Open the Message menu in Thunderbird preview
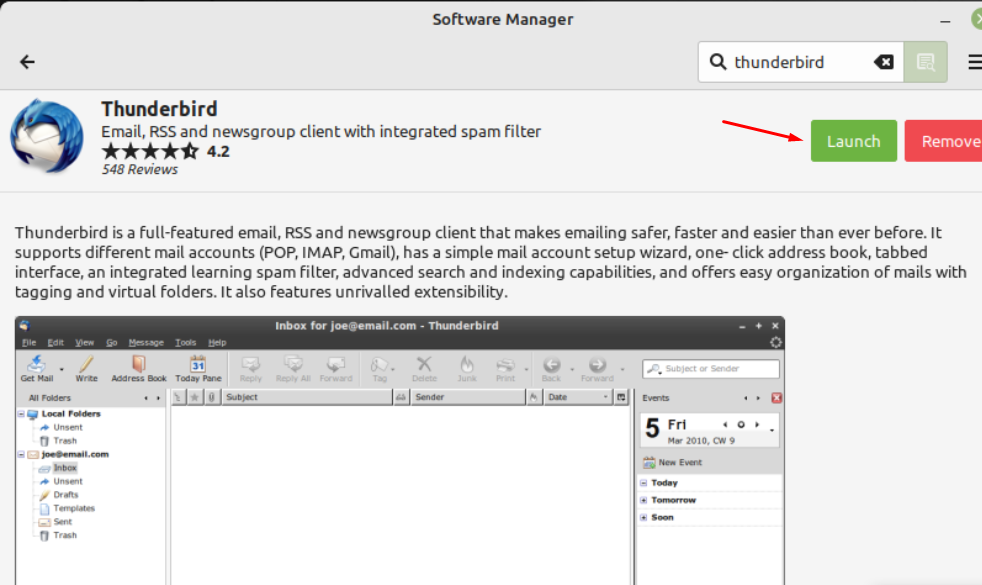The width and height of the screenshot is (982, 585). tap(146, 343)
